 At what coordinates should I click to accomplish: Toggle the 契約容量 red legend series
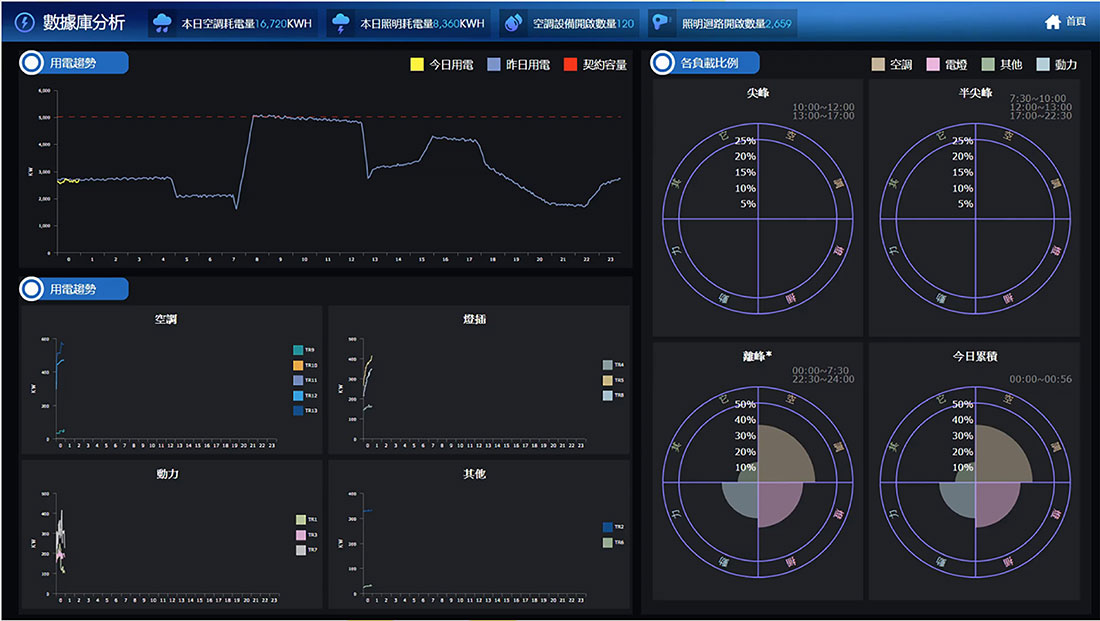tap(571, 65)
